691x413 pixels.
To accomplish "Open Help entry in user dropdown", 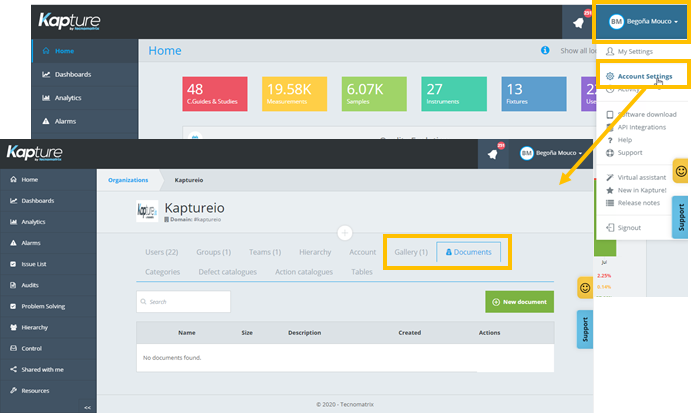I will 619,140.
